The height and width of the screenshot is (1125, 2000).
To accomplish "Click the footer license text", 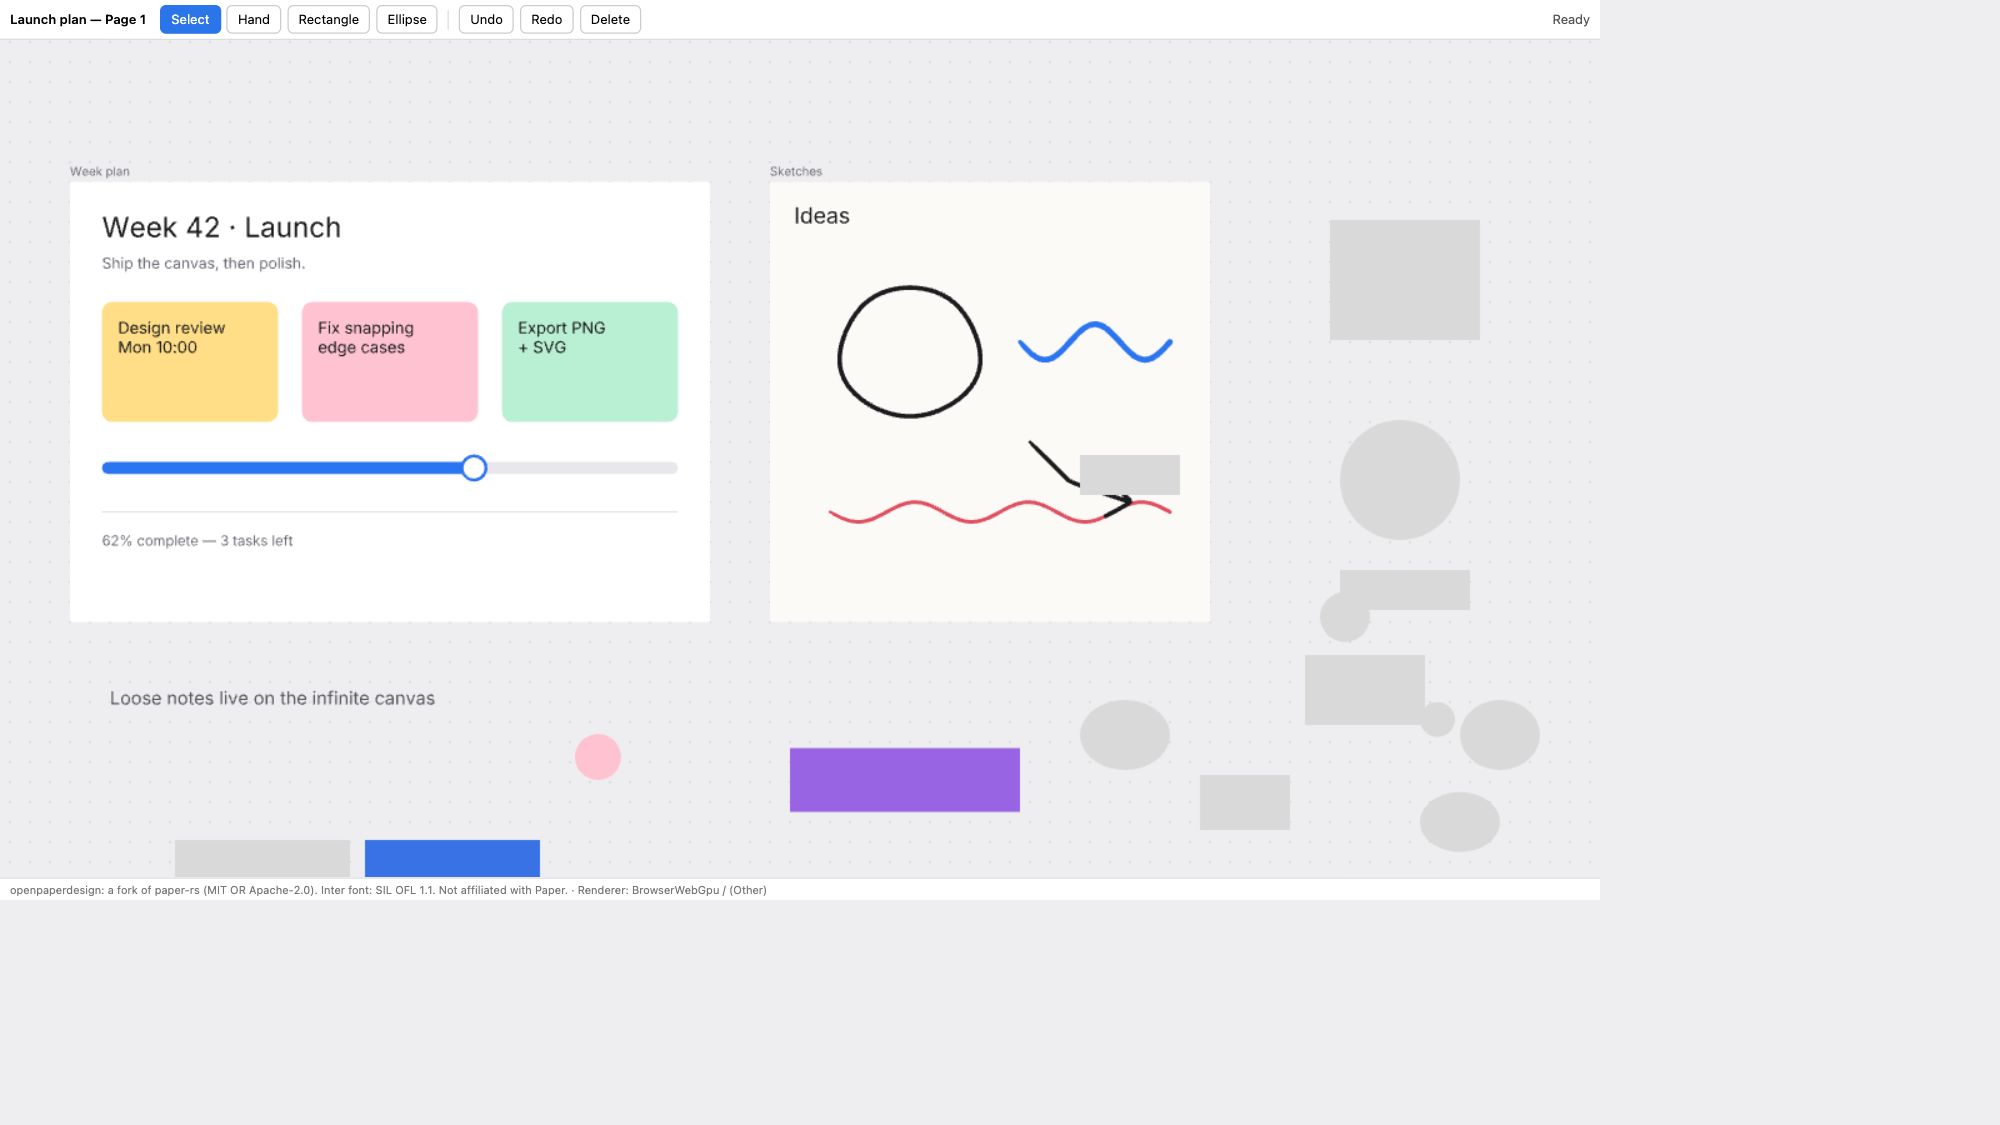I will [388, 890].
